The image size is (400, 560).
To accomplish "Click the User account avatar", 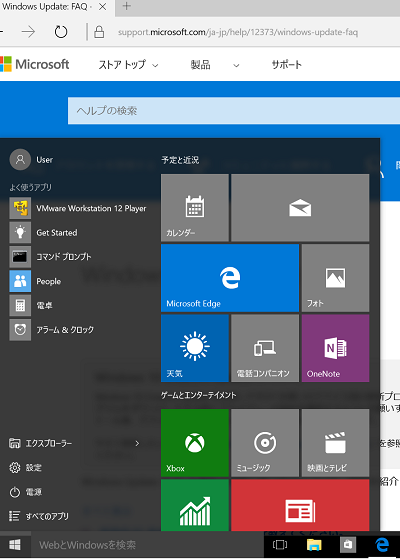I will point(20,159).
